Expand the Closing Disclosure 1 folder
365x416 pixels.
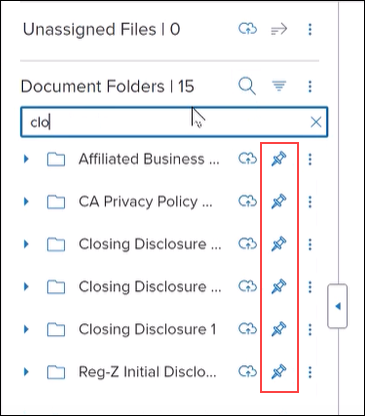(x=26, y=329)
